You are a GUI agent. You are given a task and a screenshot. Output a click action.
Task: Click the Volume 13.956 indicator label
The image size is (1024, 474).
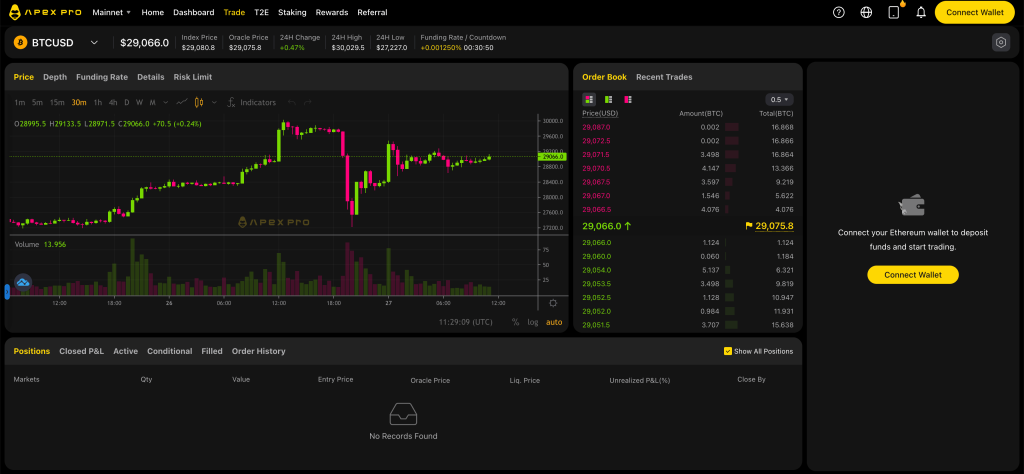tap(40, 244)
